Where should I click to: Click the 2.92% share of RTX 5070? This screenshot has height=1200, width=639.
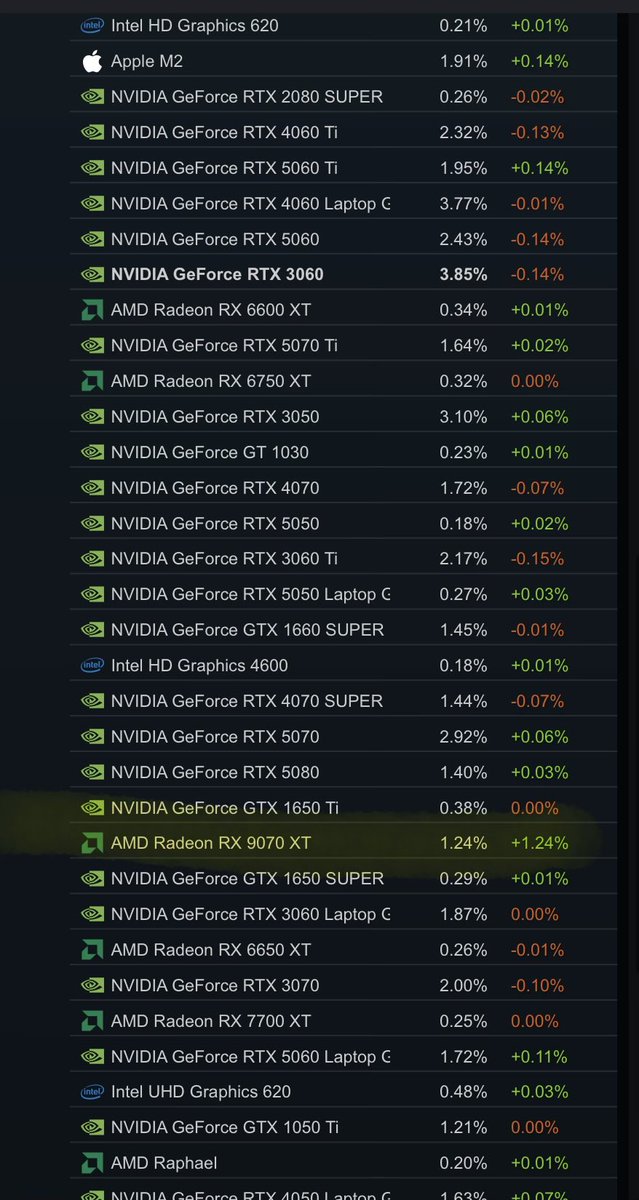pyautogui.click(x=464, y=737)
